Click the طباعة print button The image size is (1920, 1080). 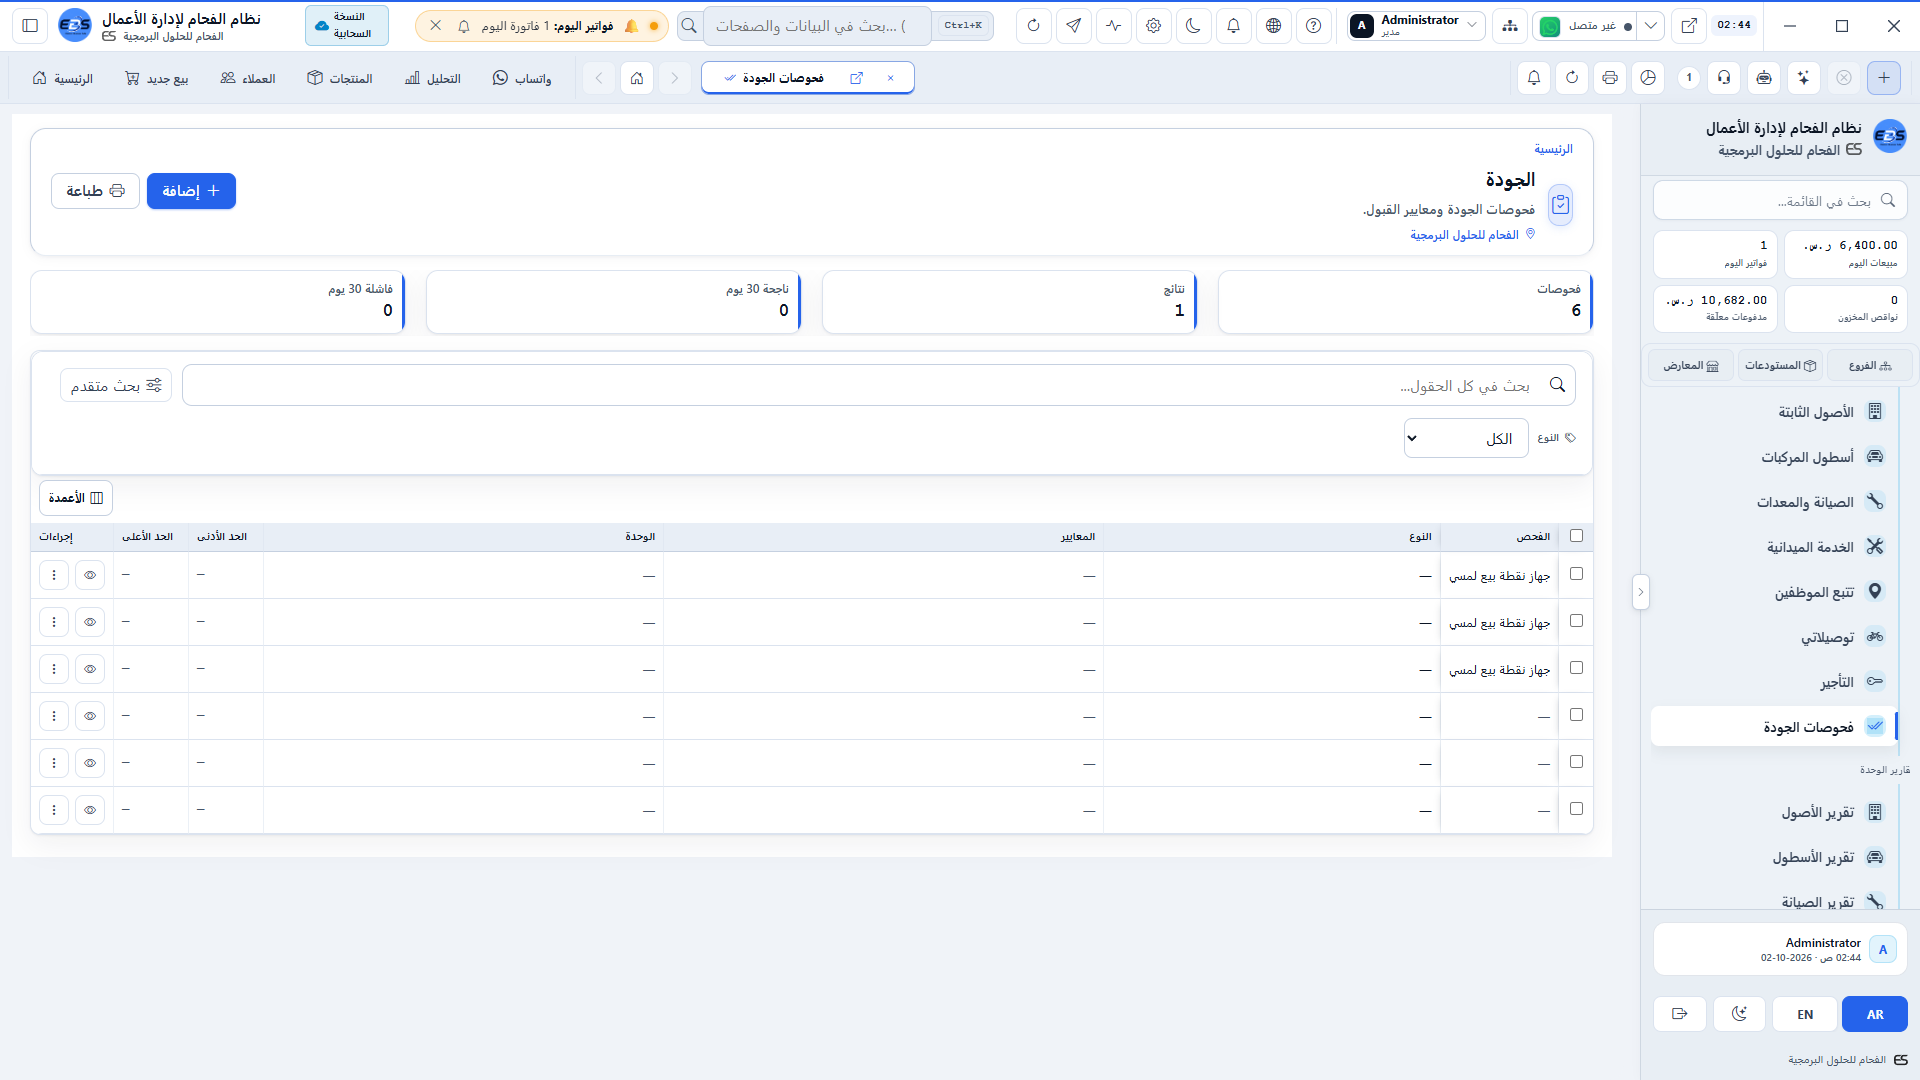(x=95, y=191)
